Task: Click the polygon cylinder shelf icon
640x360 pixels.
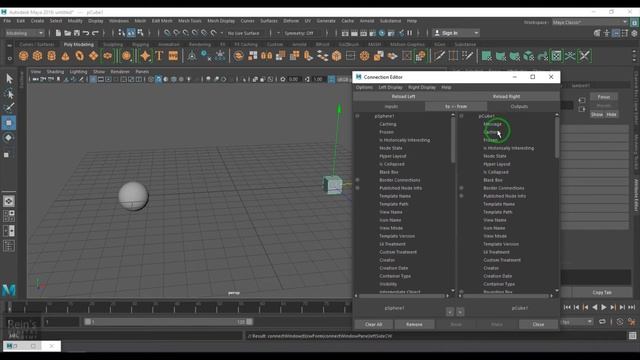Action: (x=51, y=56)
